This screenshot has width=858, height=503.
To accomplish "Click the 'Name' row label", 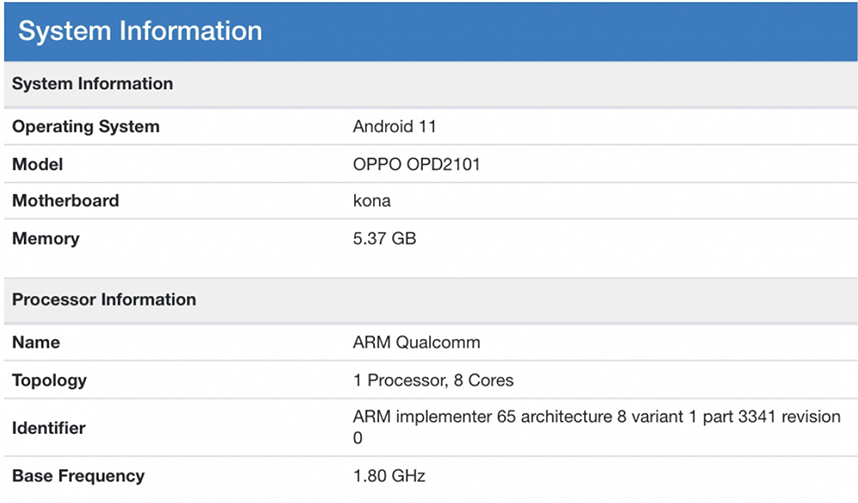I will (x=35, y=342).
